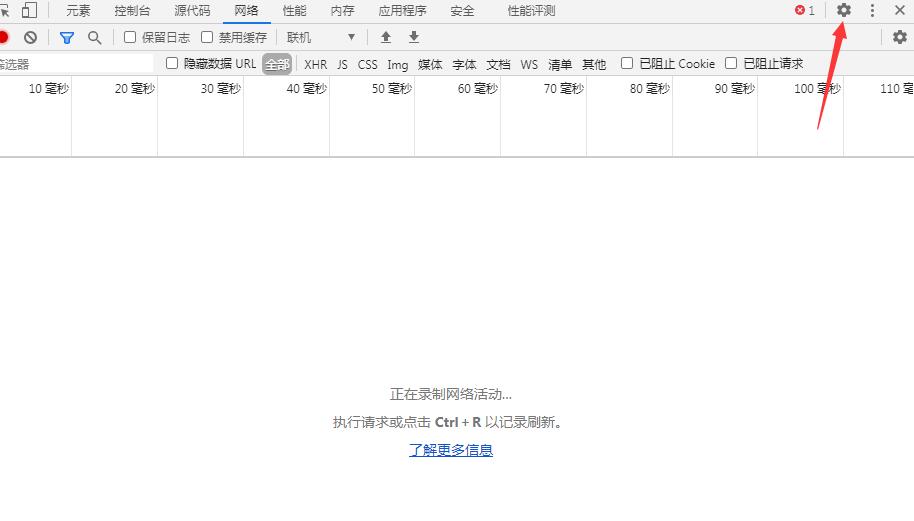The height and width of the screenshot is (521, 914).
Task: Toggle the device toolbar icon
Action: coord(29,10)
